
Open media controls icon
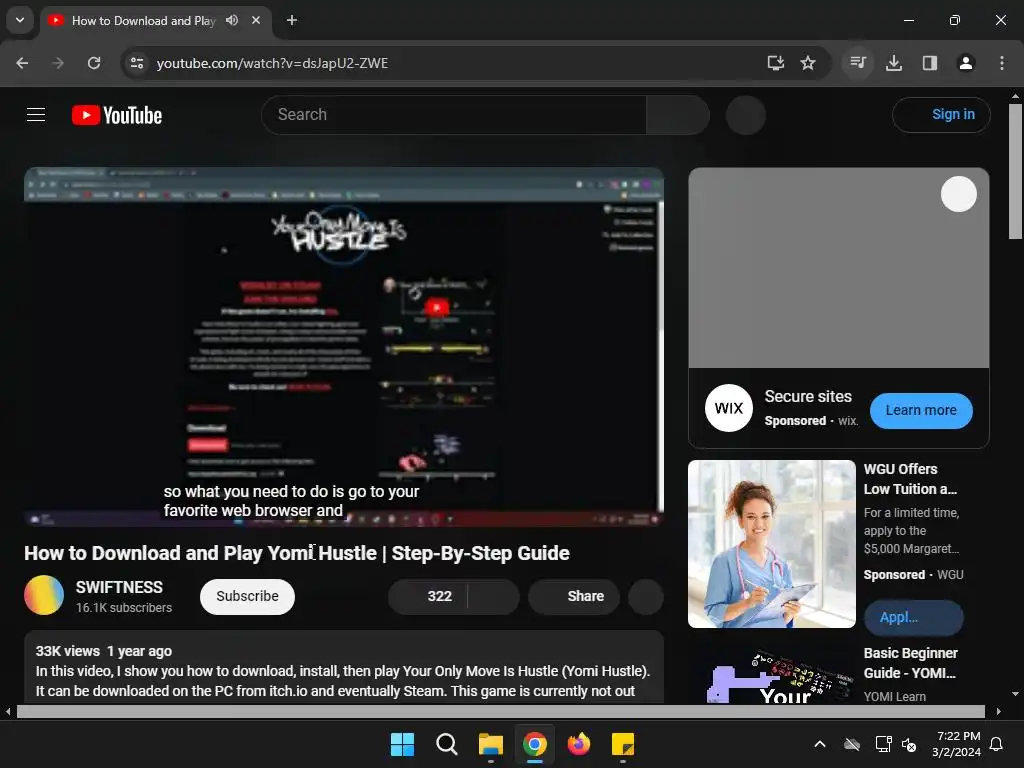tap(857, 63)
